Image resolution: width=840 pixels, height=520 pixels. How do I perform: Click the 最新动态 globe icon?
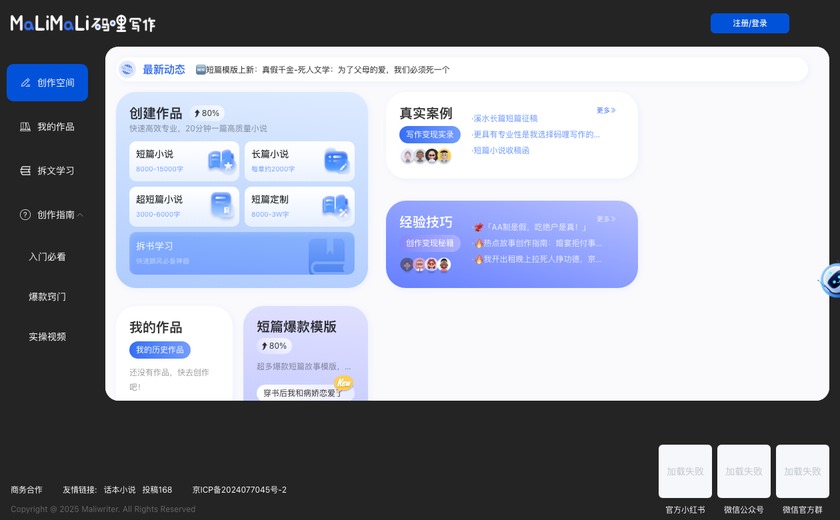(127, 69)
